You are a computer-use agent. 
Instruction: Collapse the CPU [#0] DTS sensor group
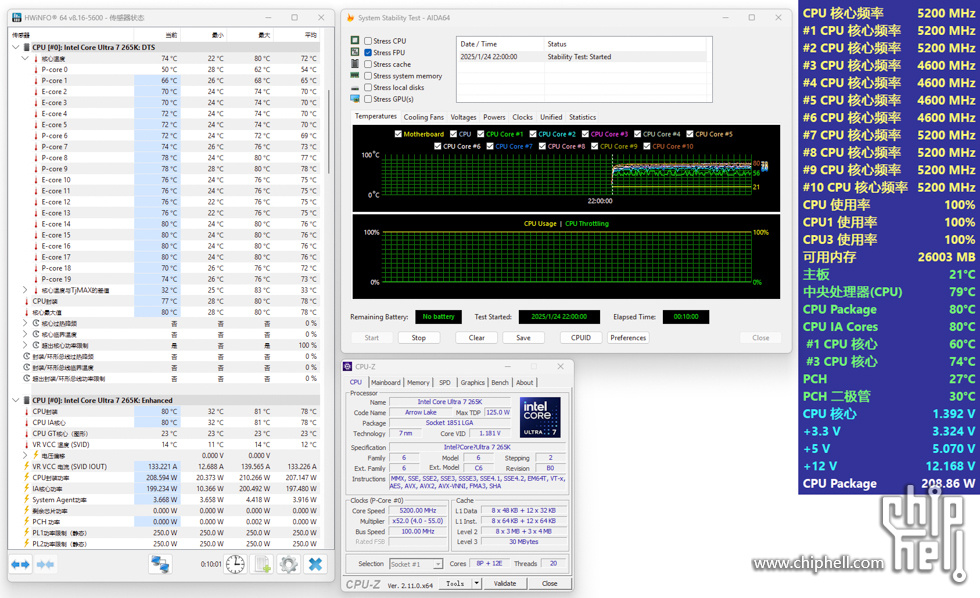coord(16,47)
